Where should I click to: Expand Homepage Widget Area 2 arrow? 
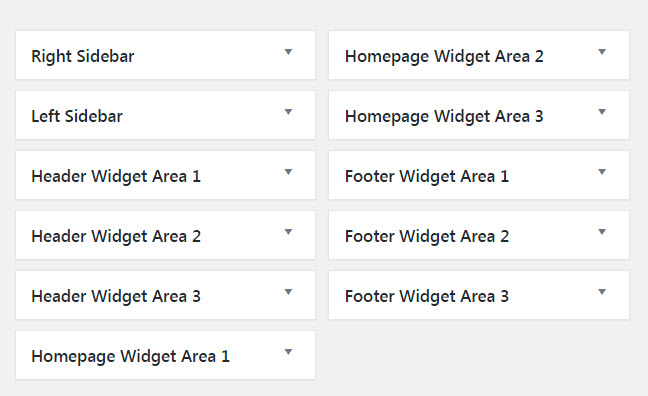602,52
